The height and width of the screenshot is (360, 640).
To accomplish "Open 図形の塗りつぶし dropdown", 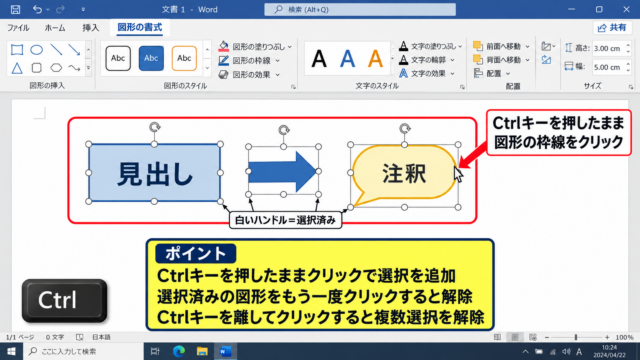I will pyautogui.click(x=256, y=47).
